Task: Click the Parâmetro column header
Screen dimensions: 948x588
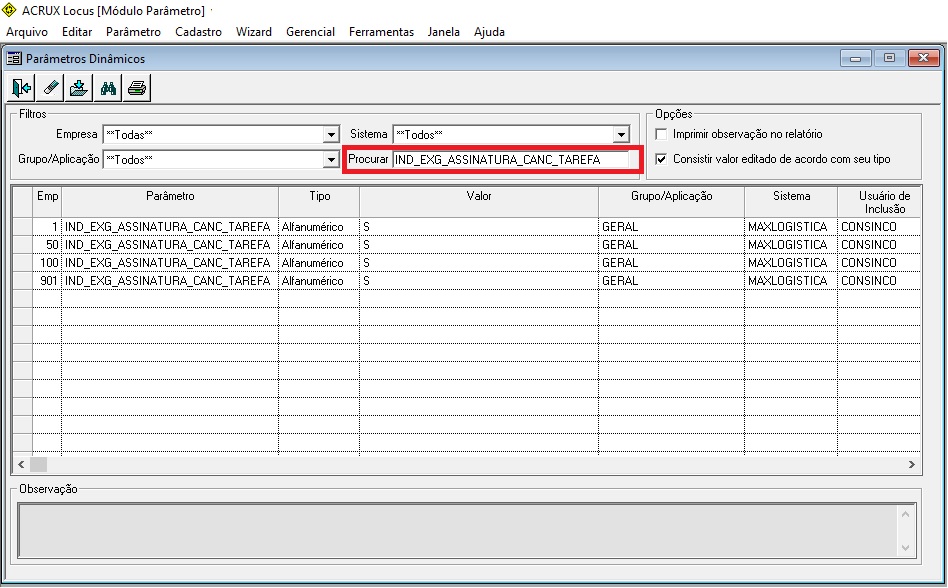Action: click(170, 202)
